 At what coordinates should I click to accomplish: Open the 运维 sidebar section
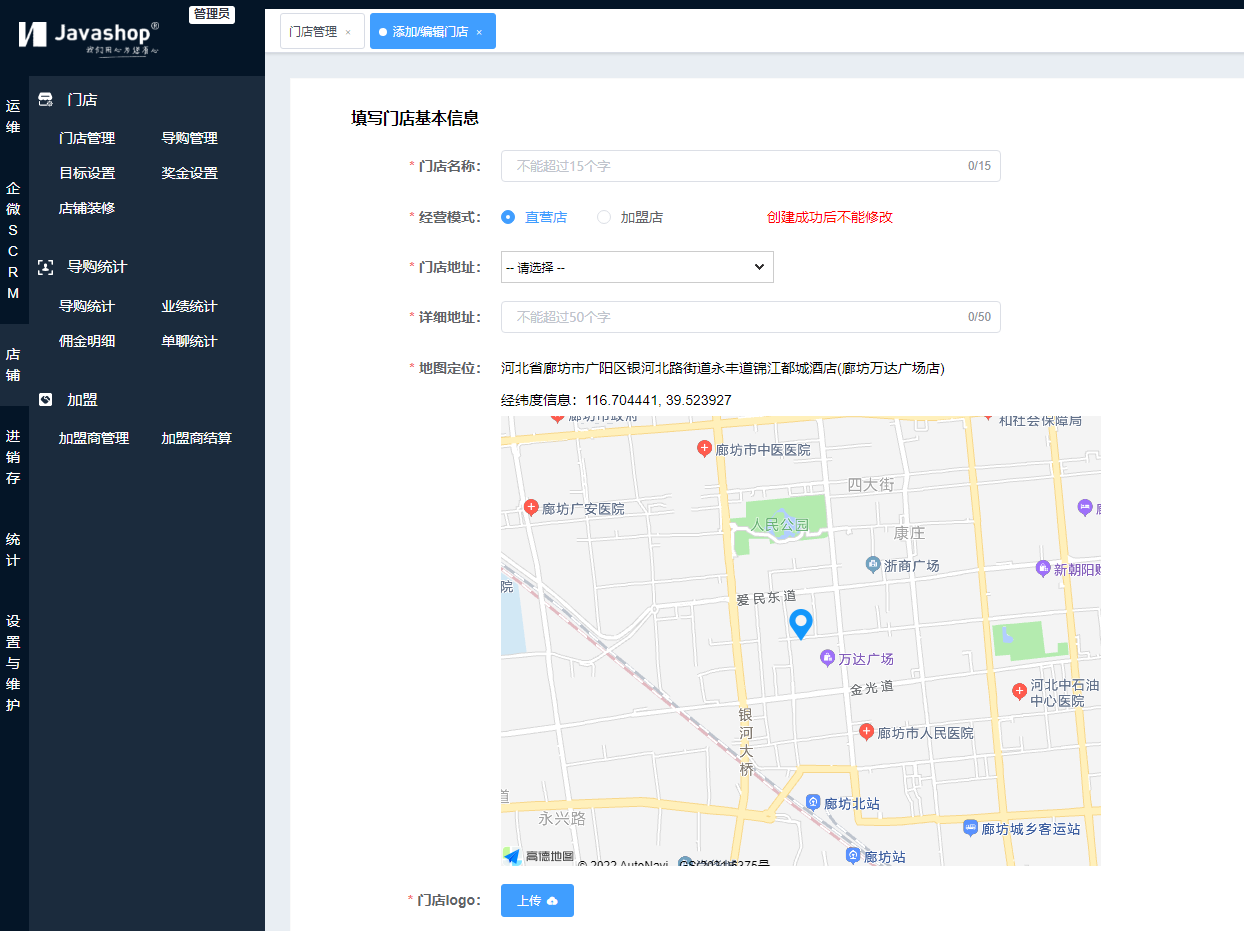(13, 116)
